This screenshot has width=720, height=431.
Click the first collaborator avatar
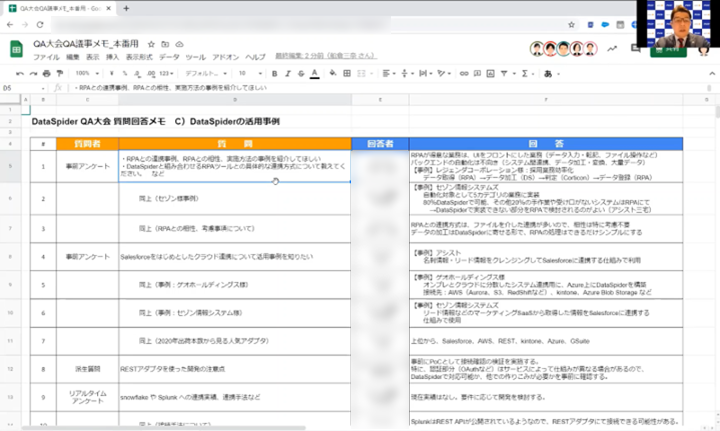click(537, 49)
